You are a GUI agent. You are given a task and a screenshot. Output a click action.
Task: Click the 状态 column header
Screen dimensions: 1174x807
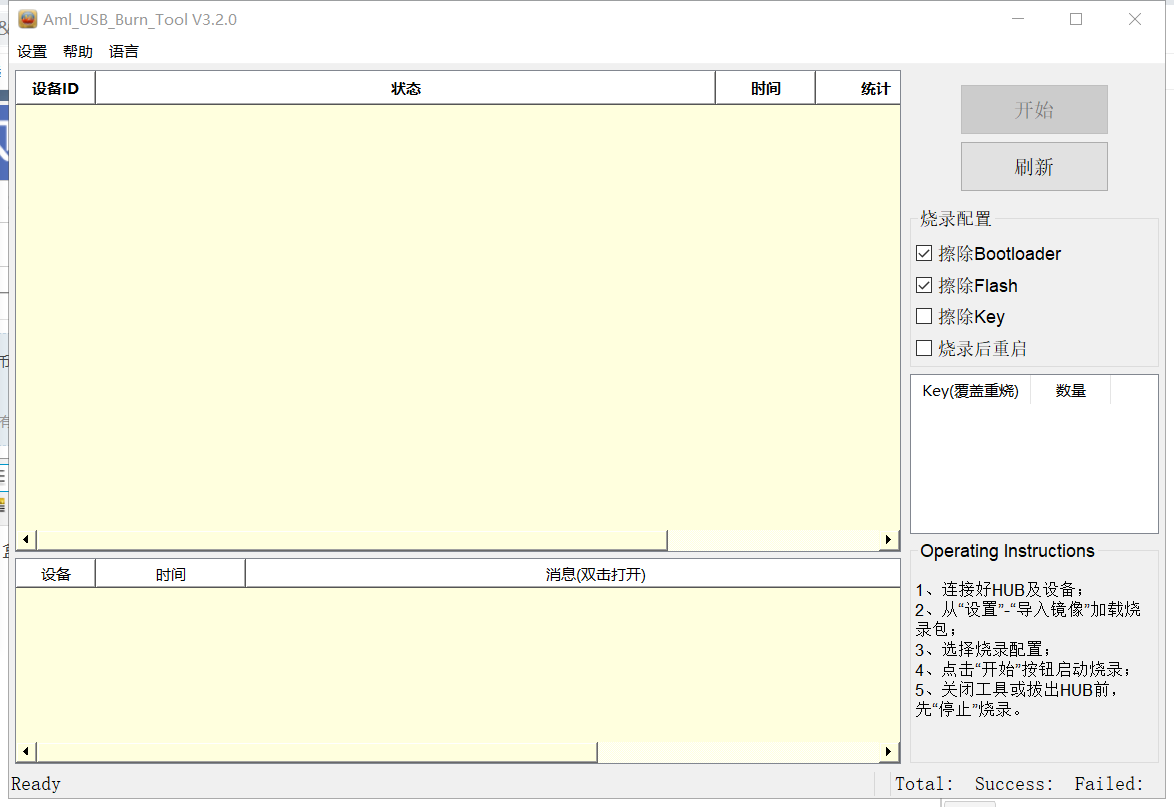coord(405,89)
